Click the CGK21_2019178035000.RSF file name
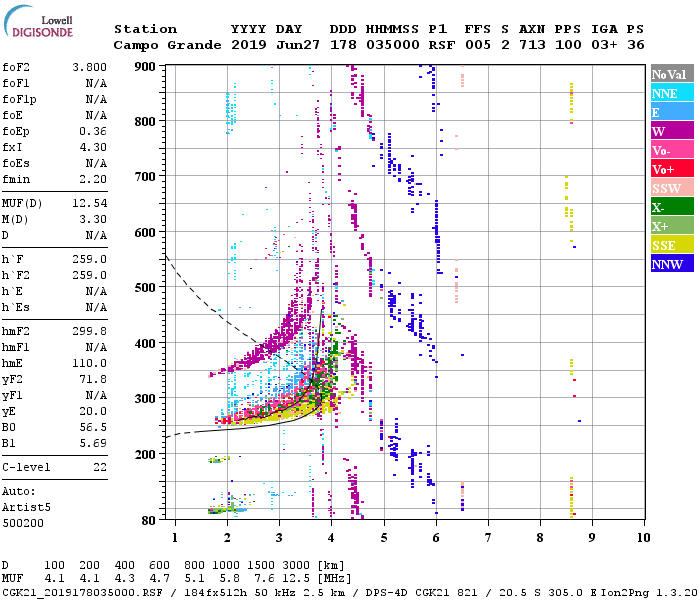The image size is (700, 600). pos(82,593)
